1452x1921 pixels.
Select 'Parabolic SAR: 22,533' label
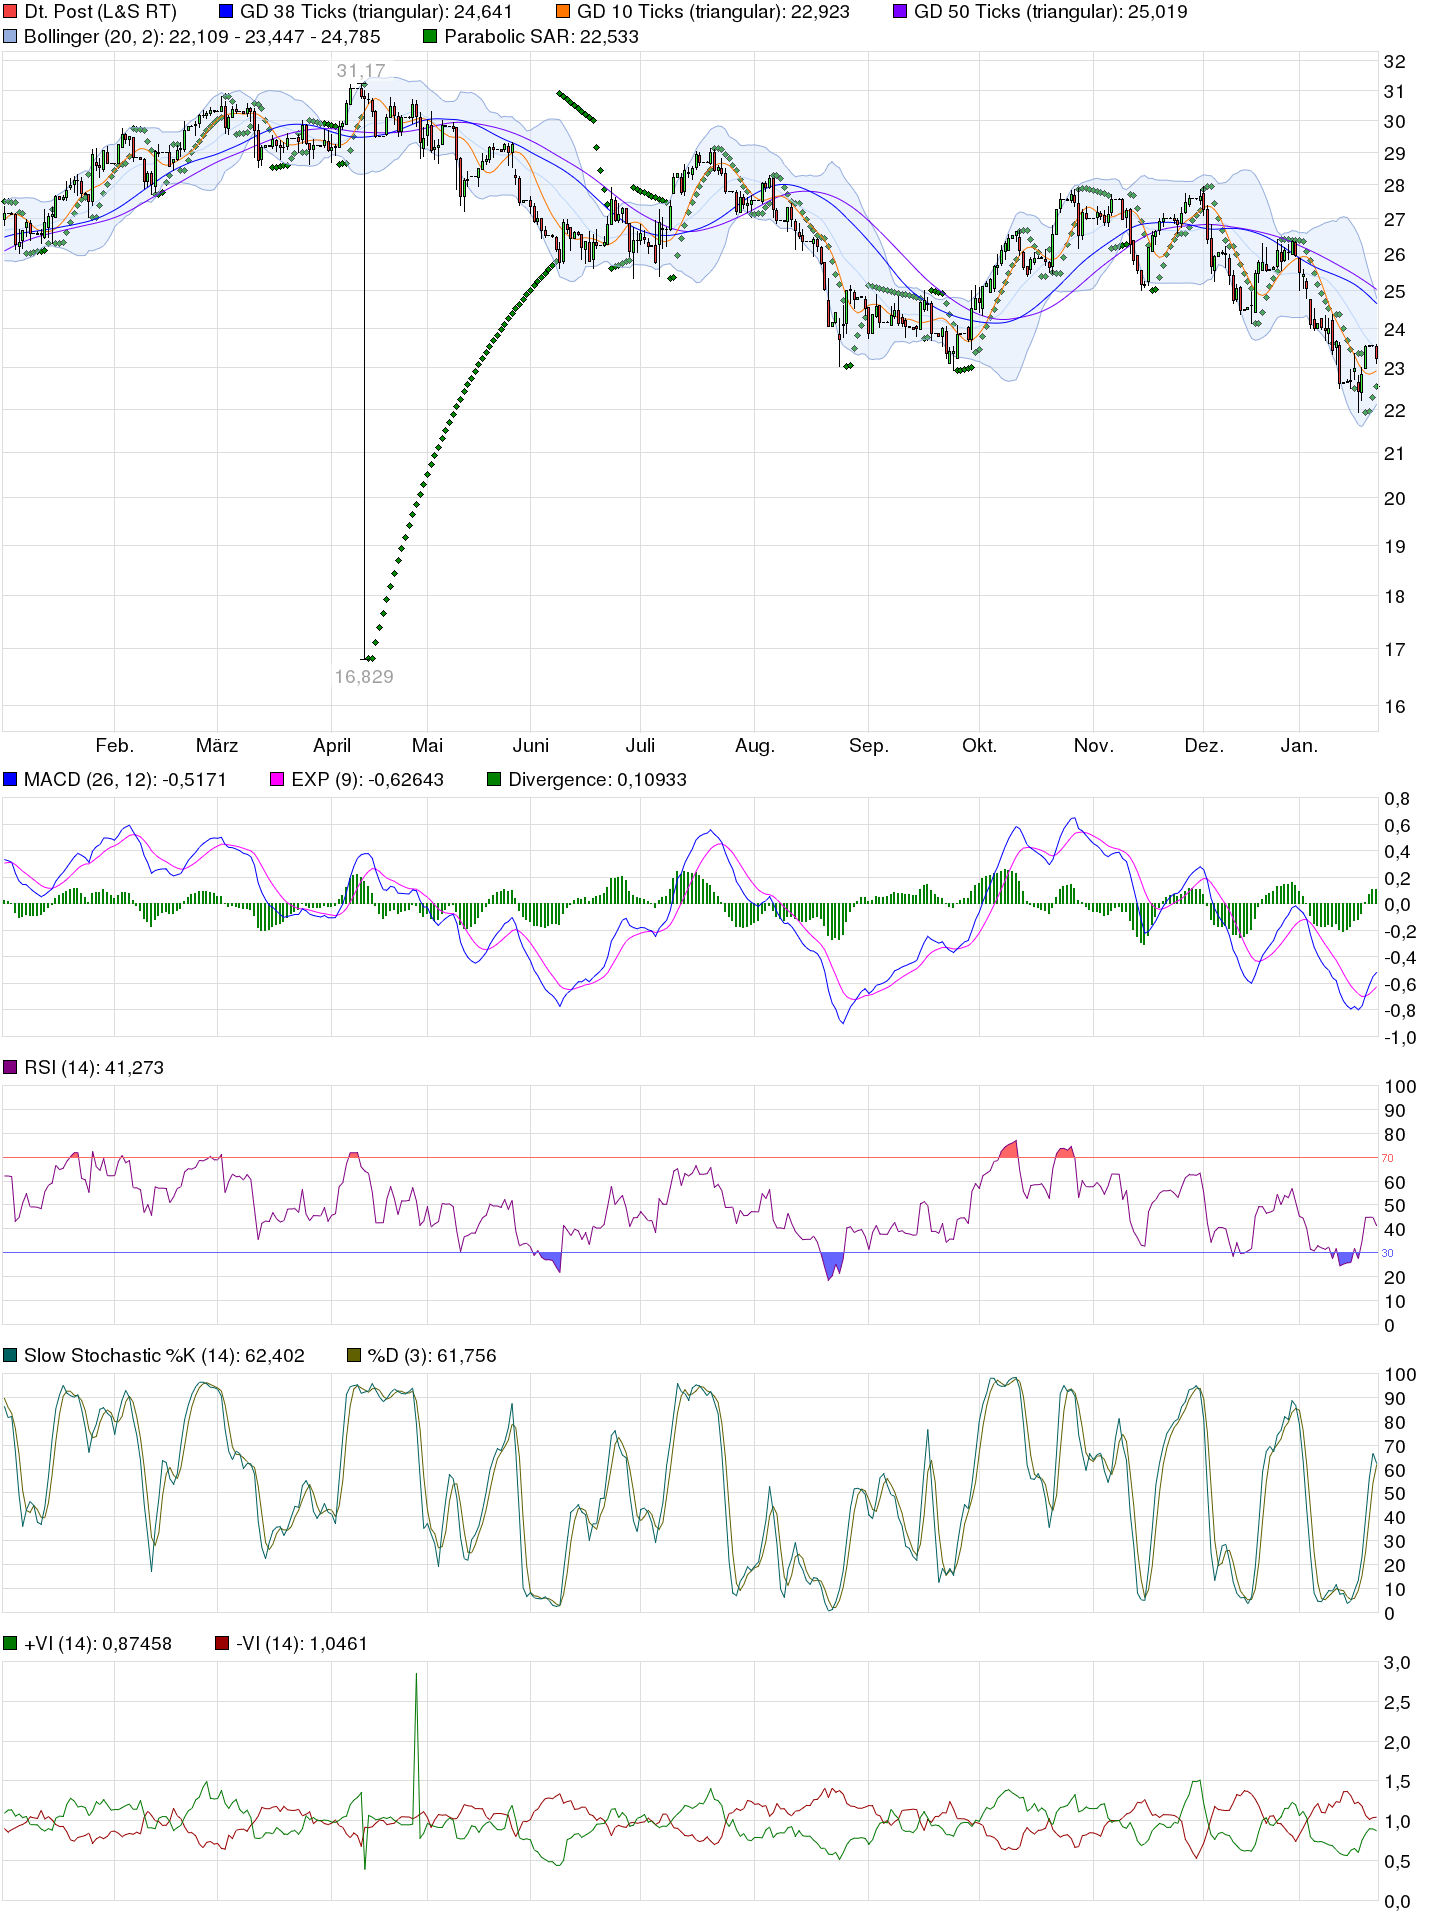tap(541, 37)
